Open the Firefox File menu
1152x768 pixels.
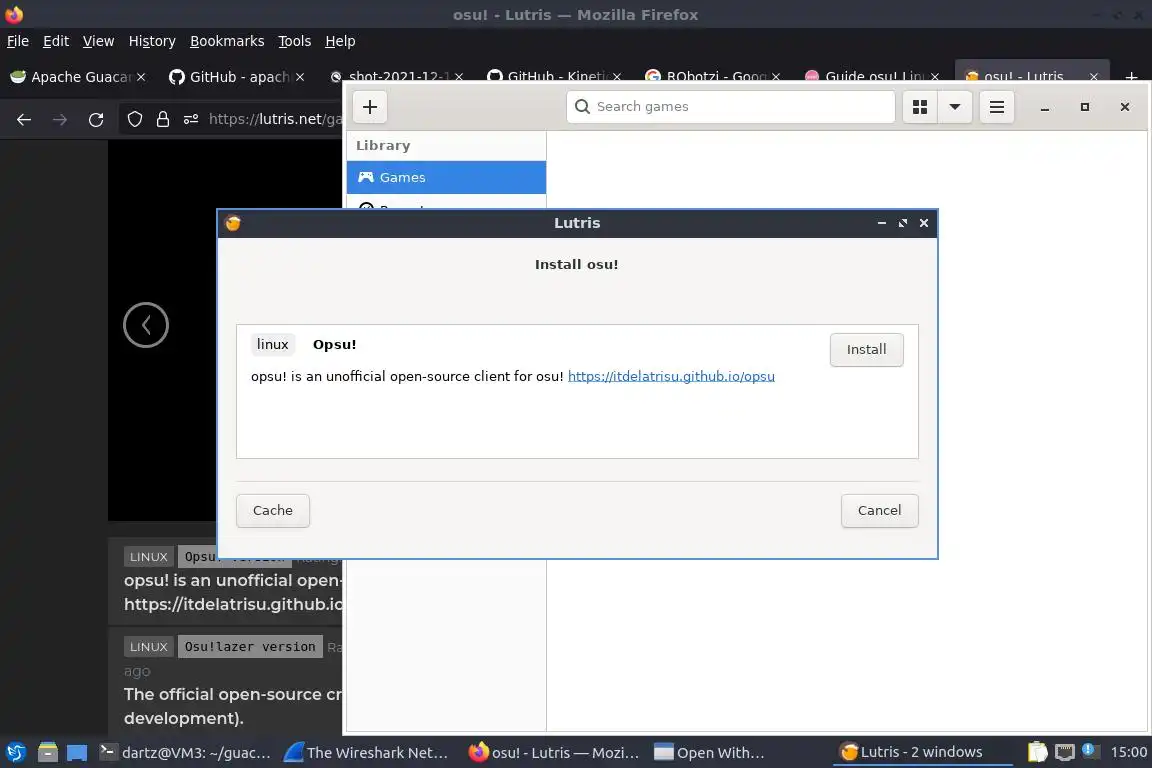tap(18, 41)
